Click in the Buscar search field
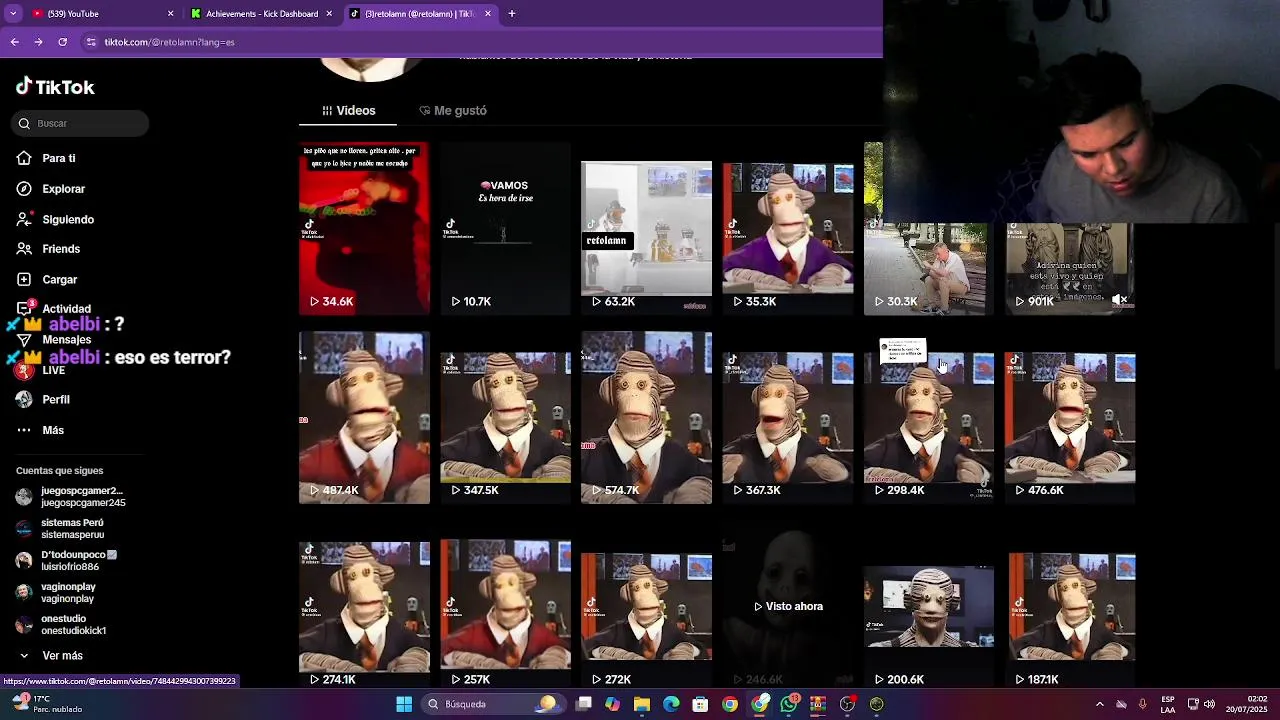Image resolution: width=1280 pixels, height=720 pixels. (80, 123)
